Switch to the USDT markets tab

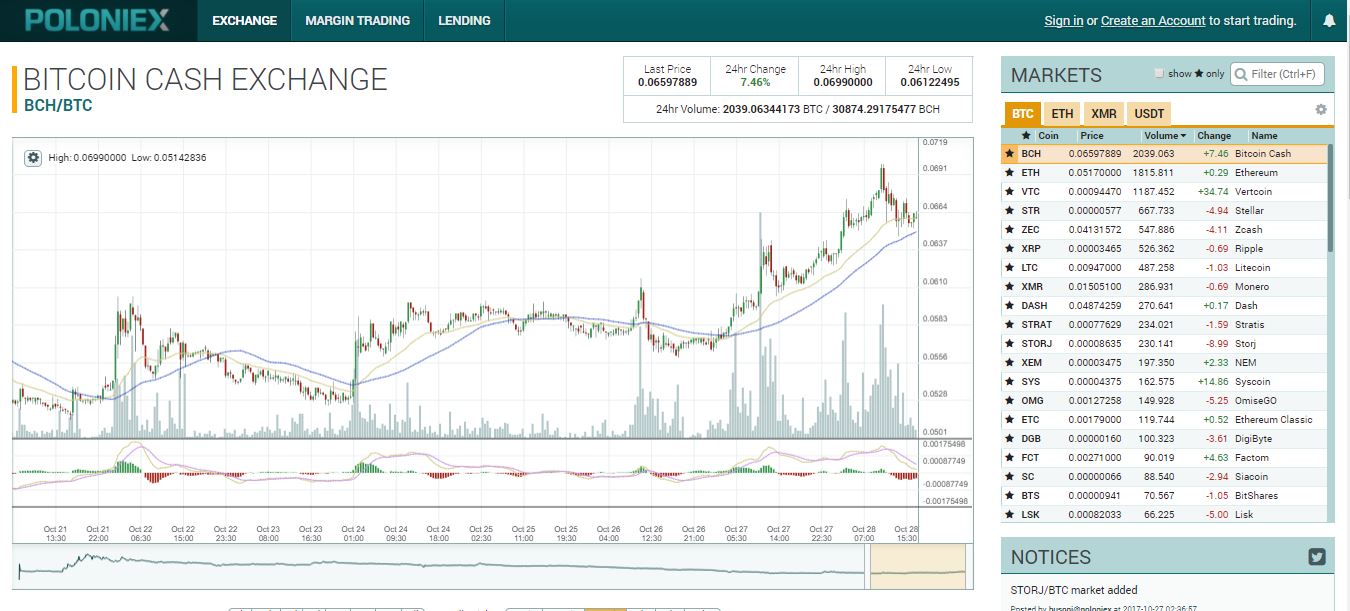1149,114
